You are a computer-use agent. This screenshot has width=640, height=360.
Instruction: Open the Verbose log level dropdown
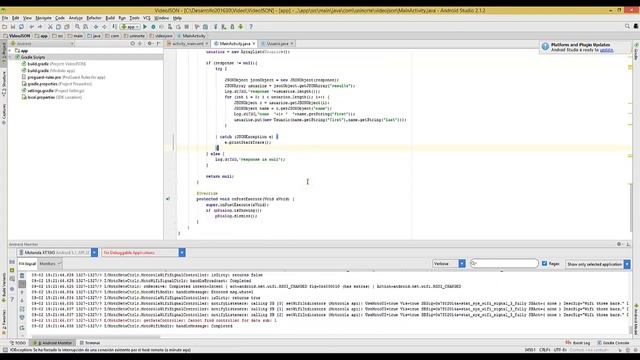pyautogui.click(x=462, y=264)
